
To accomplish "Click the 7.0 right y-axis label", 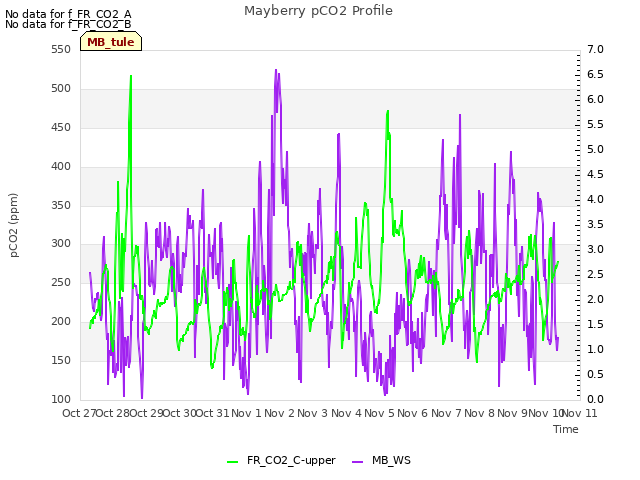I will coord(595,50).
